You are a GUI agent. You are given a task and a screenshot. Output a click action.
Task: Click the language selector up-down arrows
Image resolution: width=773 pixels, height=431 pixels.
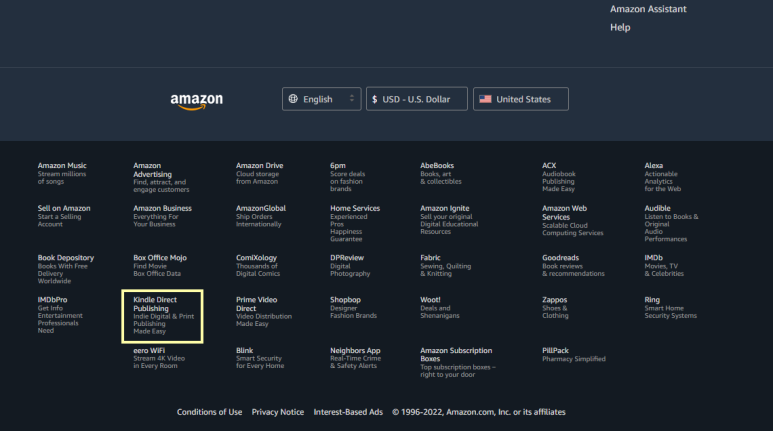(x=351, y=99)
